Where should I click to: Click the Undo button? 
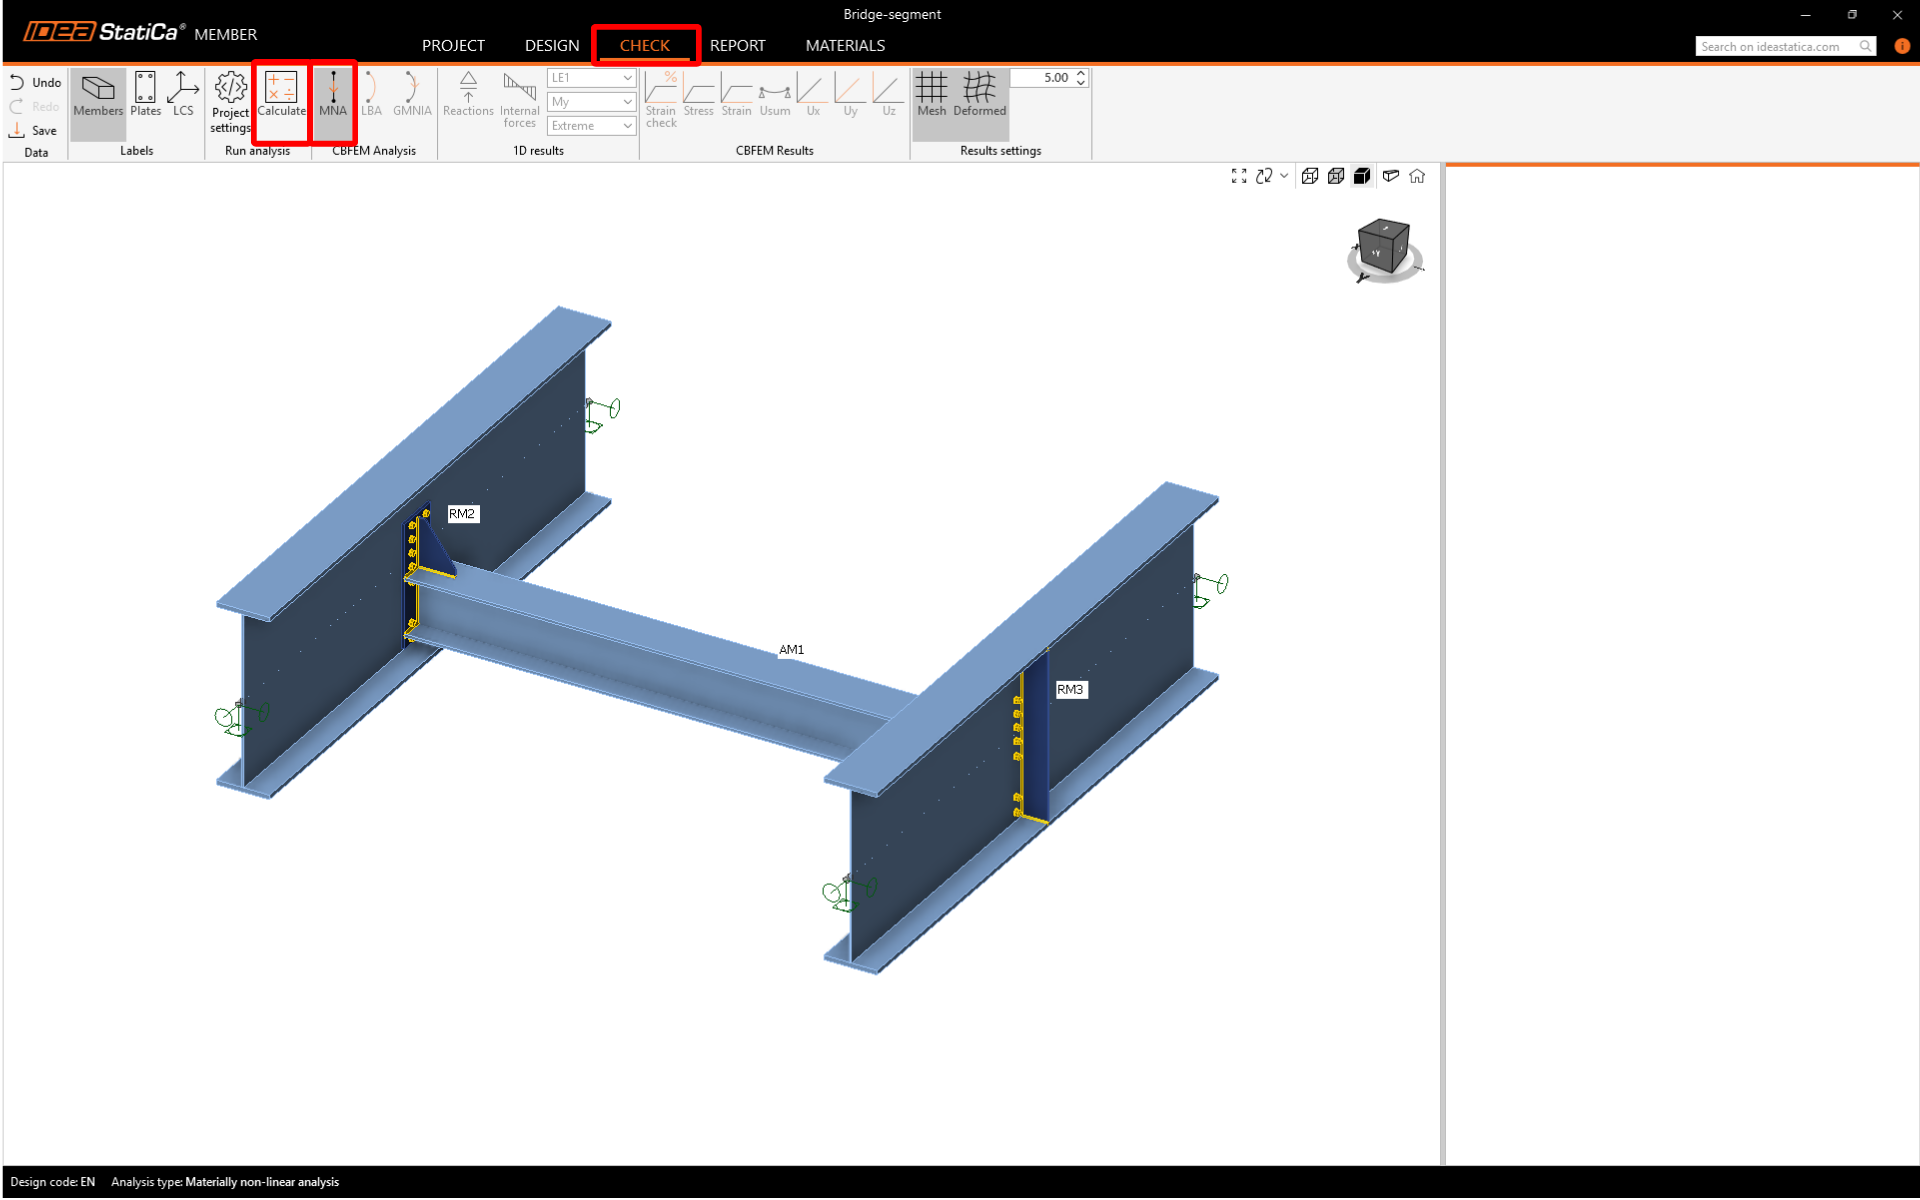36,83
